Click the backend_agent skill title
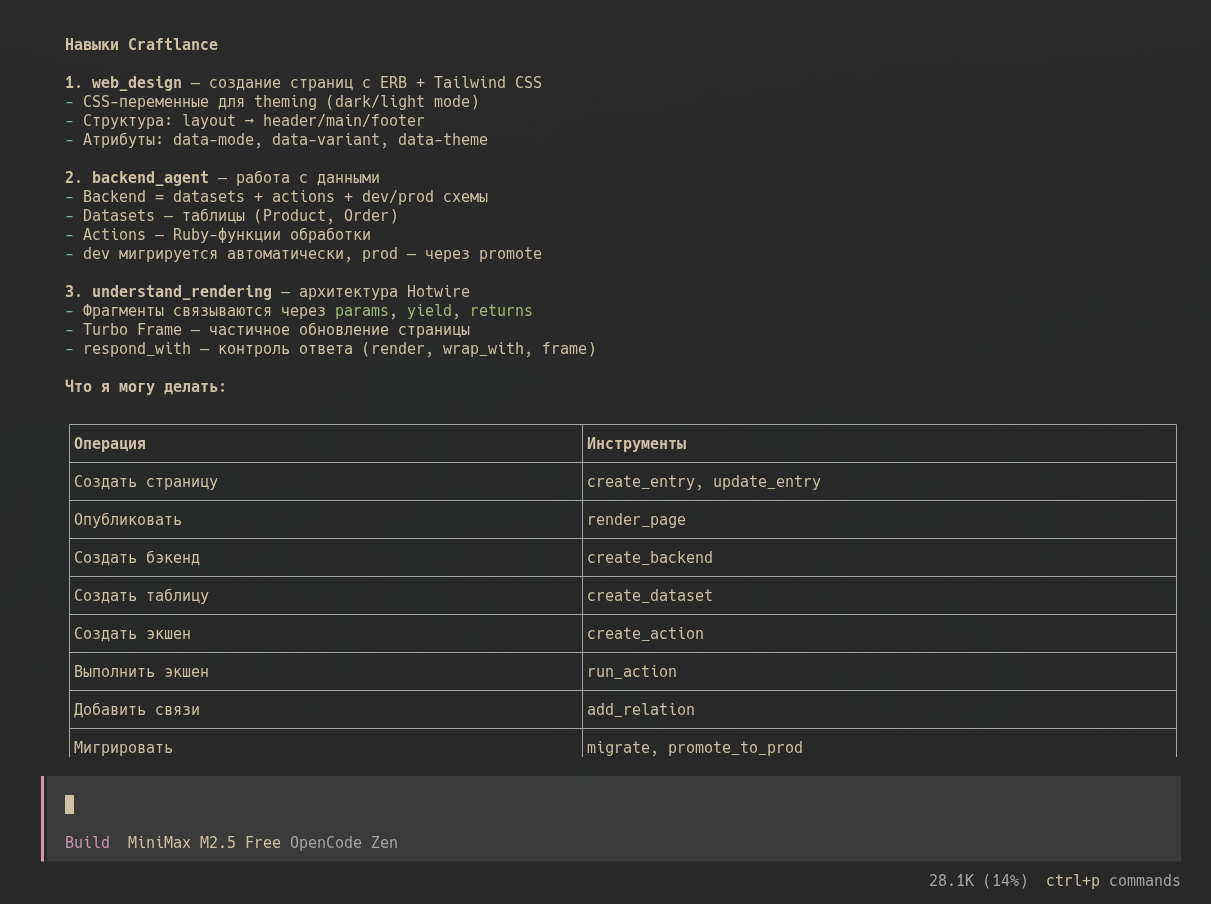This screenshot has height=904, width=1211. click(150, 178)
